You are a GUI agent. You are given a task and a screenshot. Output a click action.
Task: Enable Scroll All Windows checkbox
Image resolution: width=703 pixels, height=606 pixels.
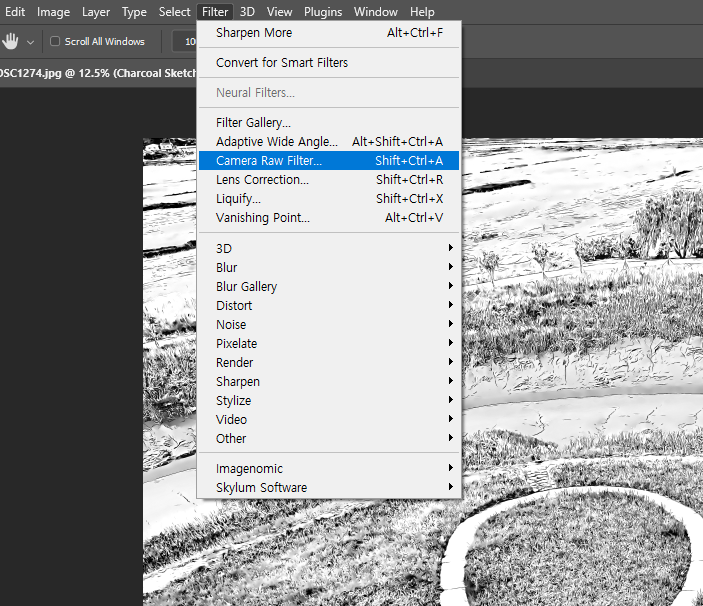[55, 41]
